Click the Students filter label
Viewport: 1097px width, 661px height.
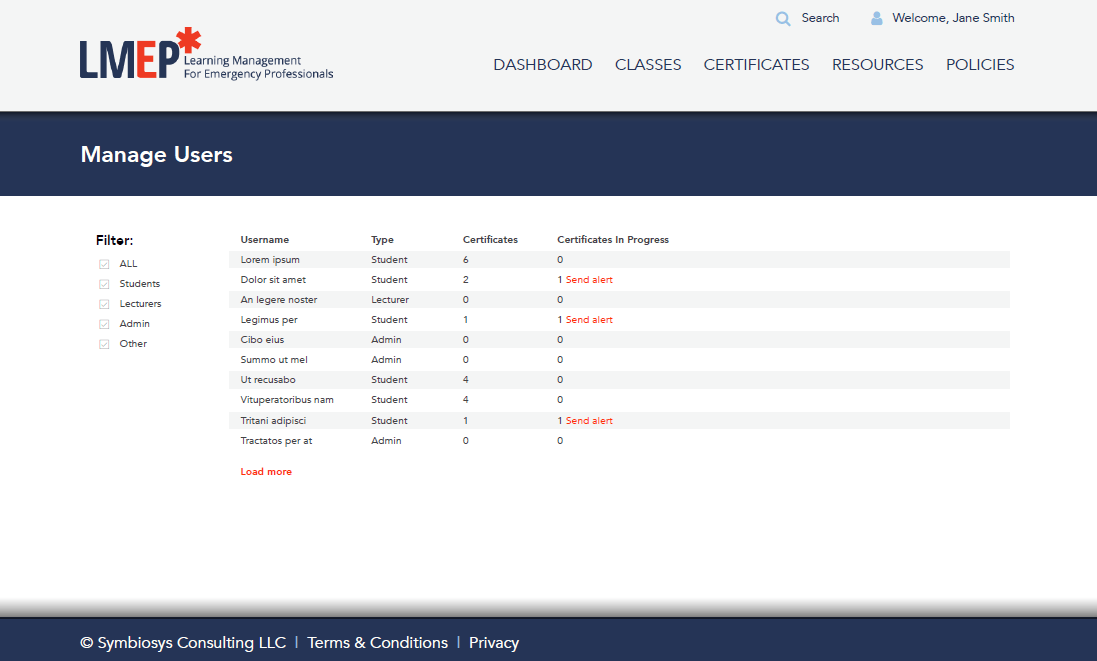[x=139, y=284]
